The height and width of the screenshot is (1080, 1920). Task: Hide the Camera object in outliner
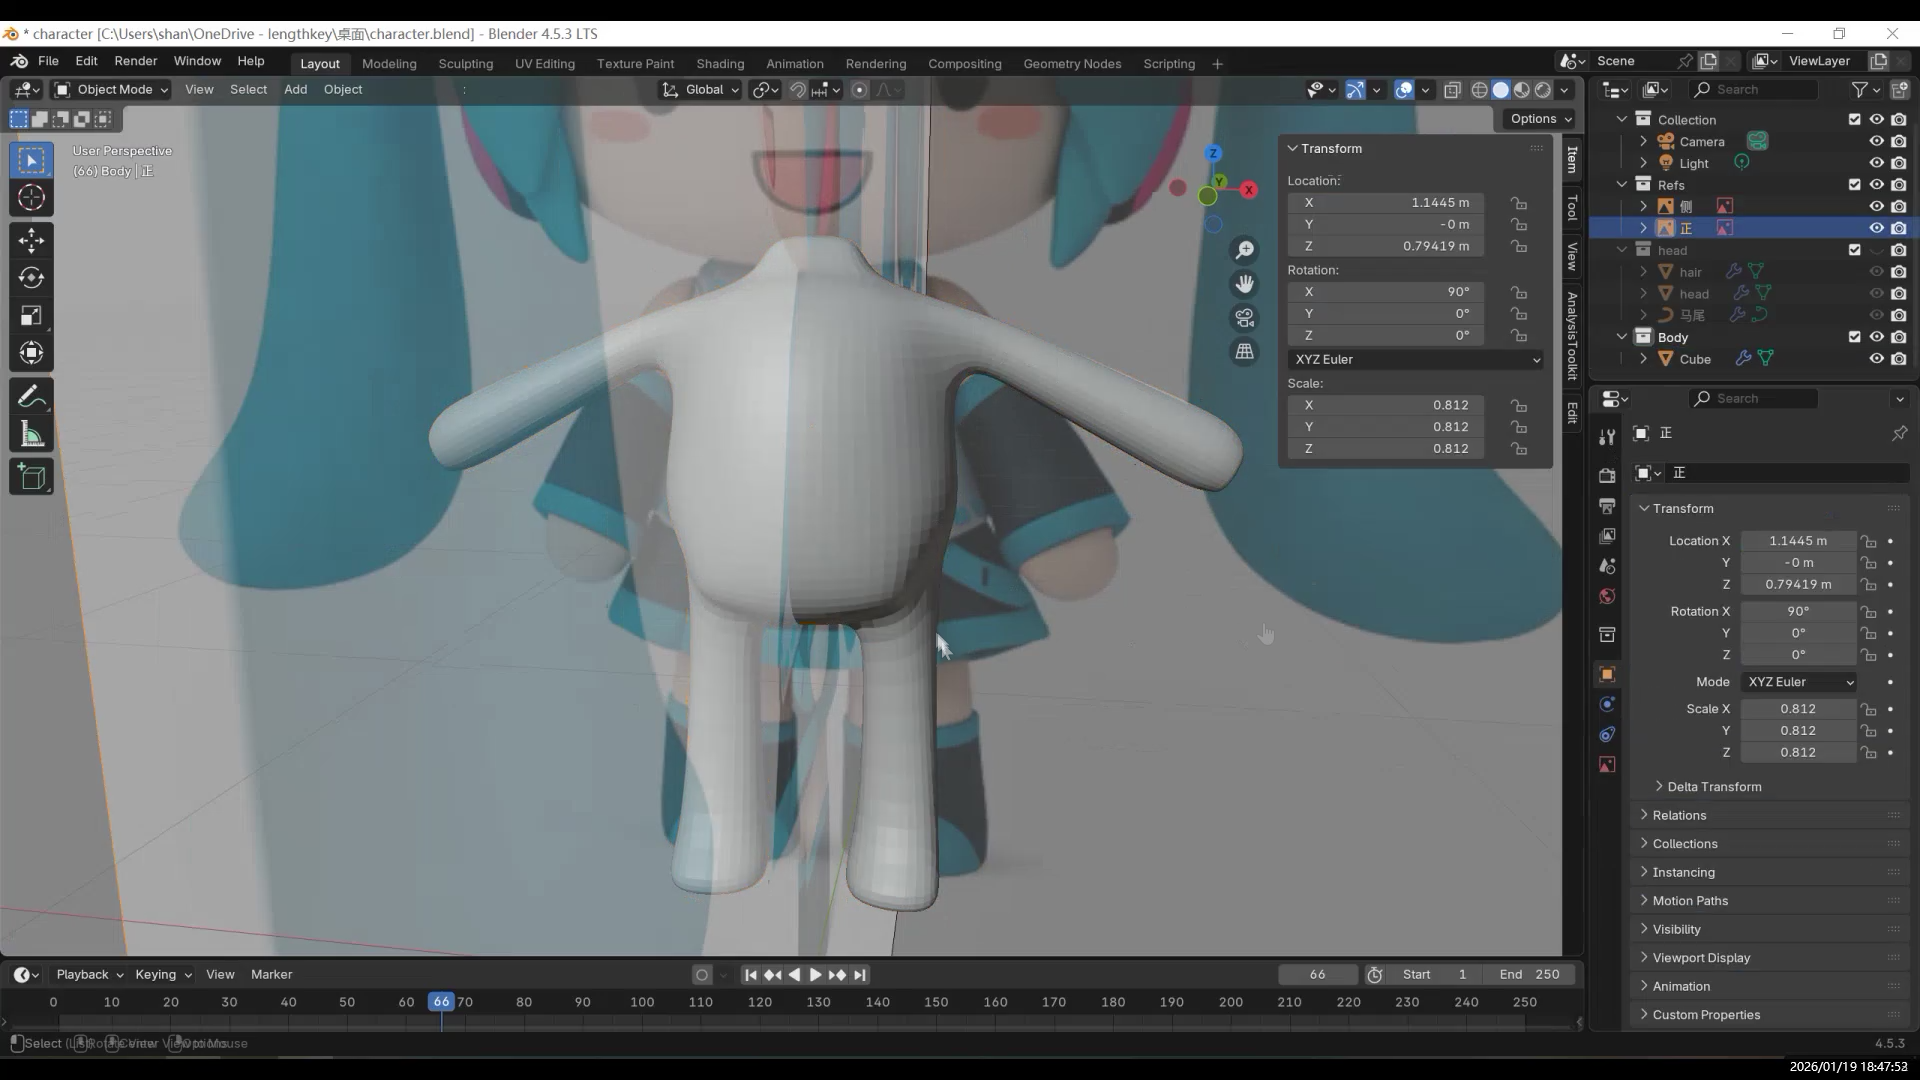[1876, 141]
